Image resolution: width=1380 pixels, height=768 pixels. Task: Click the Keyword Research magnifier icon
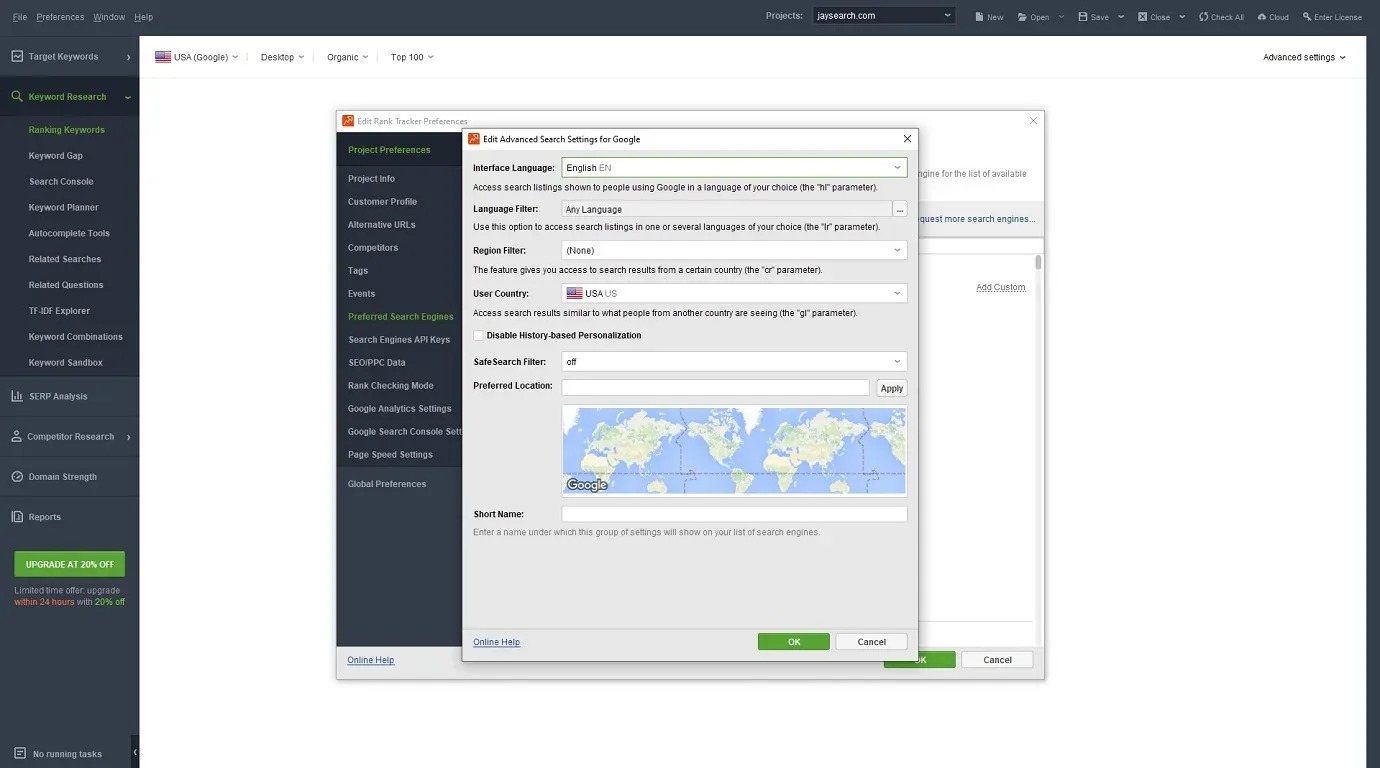17,97
